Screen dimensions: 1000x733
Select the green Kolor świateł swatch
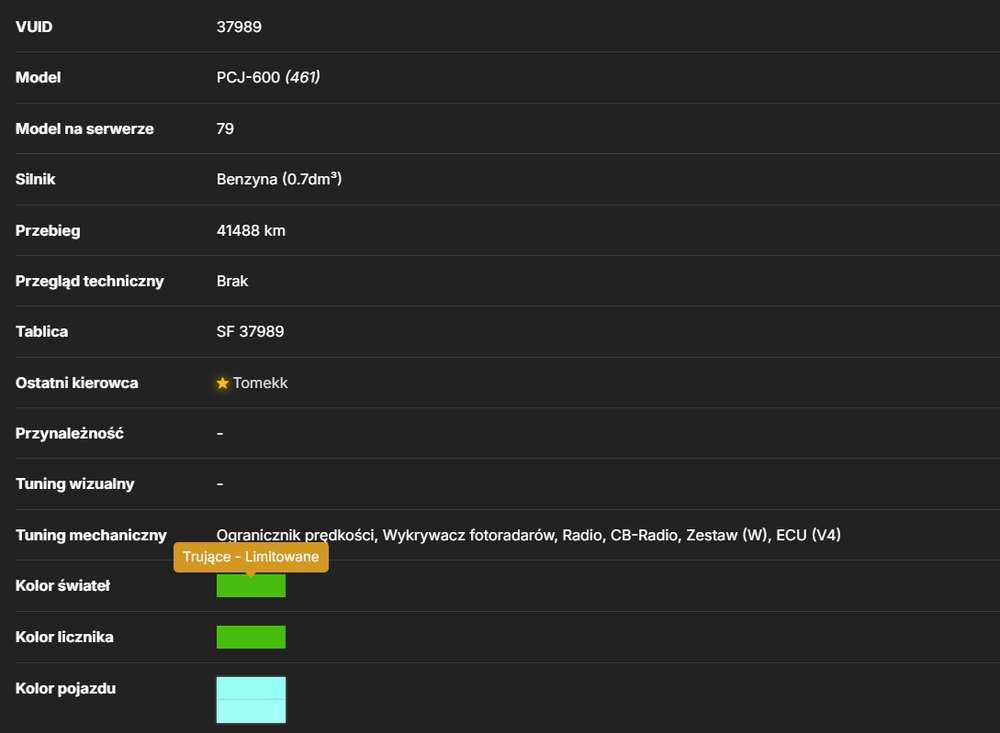point(251,586)
